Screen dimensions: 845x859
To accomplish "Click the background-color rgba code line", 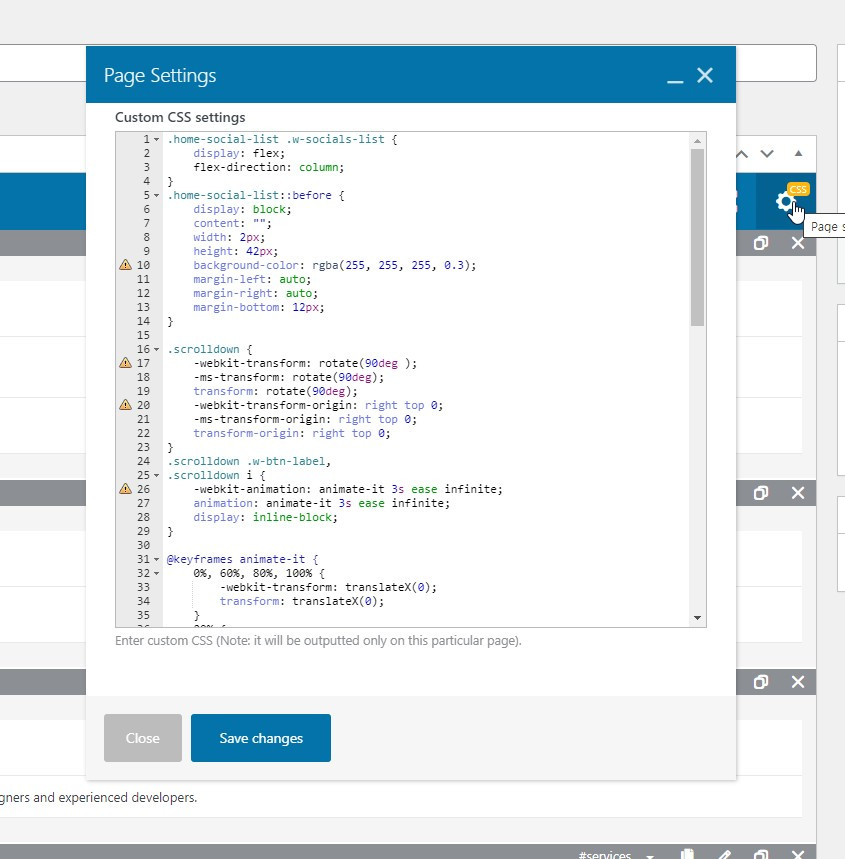I will tap(335, 265).
